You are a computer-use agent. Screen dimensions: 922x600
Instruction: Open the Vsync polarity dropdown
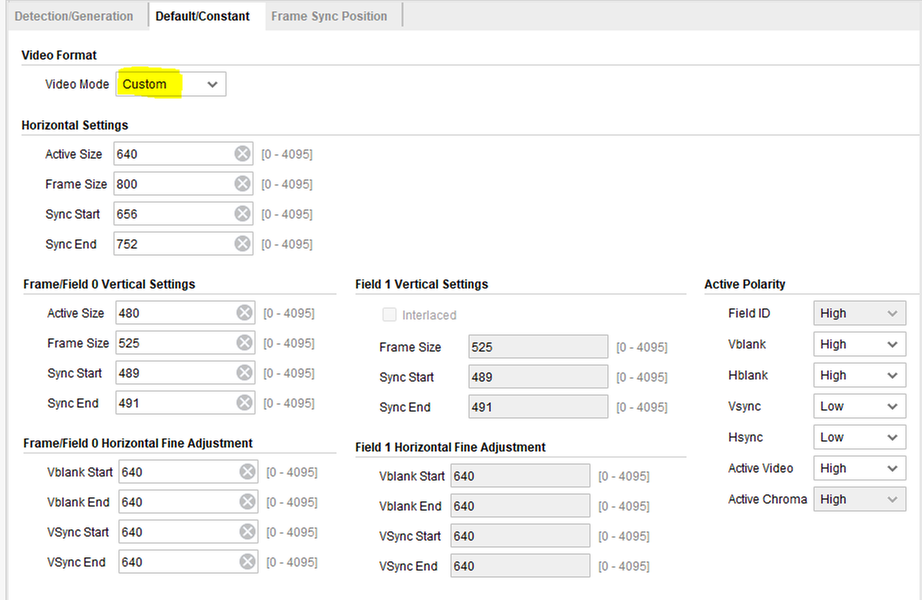[x=859, y=406]
